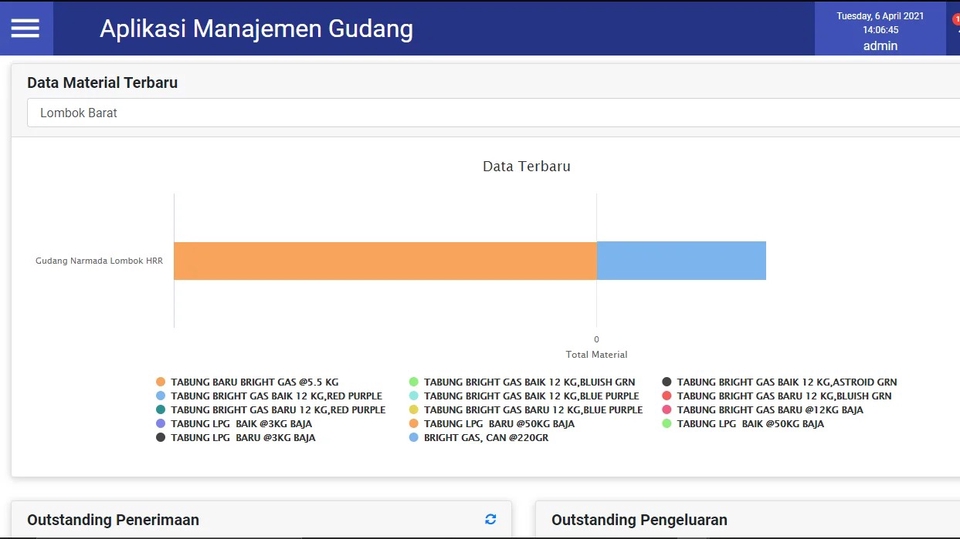
Task: Toggle BRIGHT GAS, CAN @220GR legend entry
Action: pyautogui.click(x=479, y=438)
